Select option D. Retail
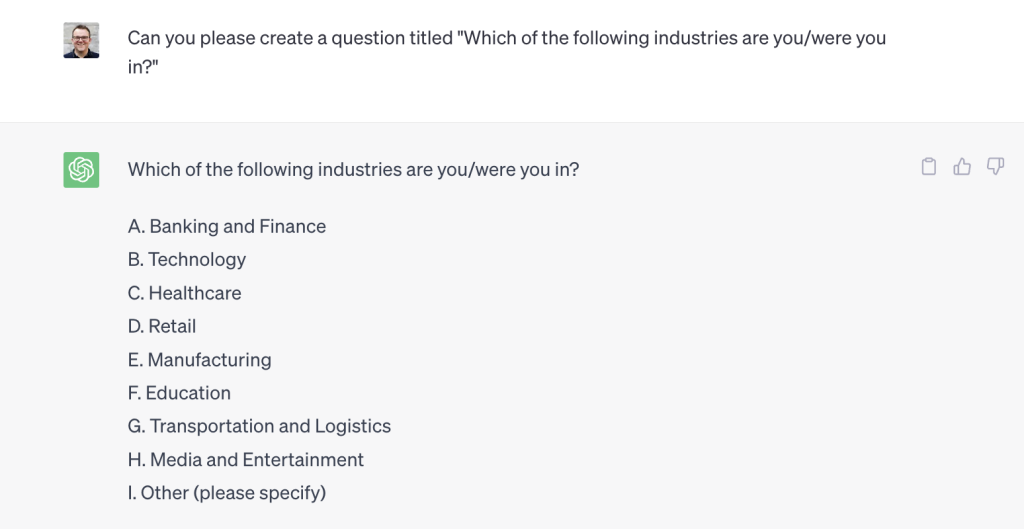 click(x=162, y=327)
